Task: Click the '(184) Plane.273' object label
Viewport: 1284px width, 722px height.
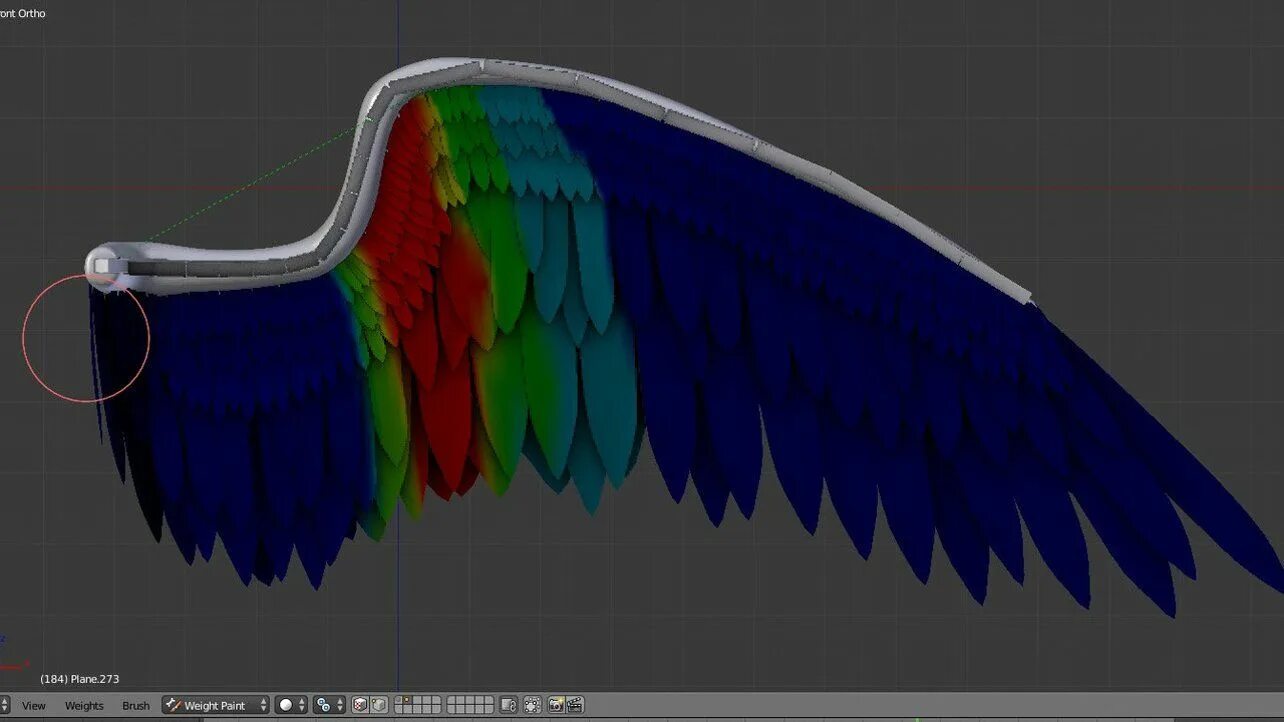Action: tap(79, 679)
